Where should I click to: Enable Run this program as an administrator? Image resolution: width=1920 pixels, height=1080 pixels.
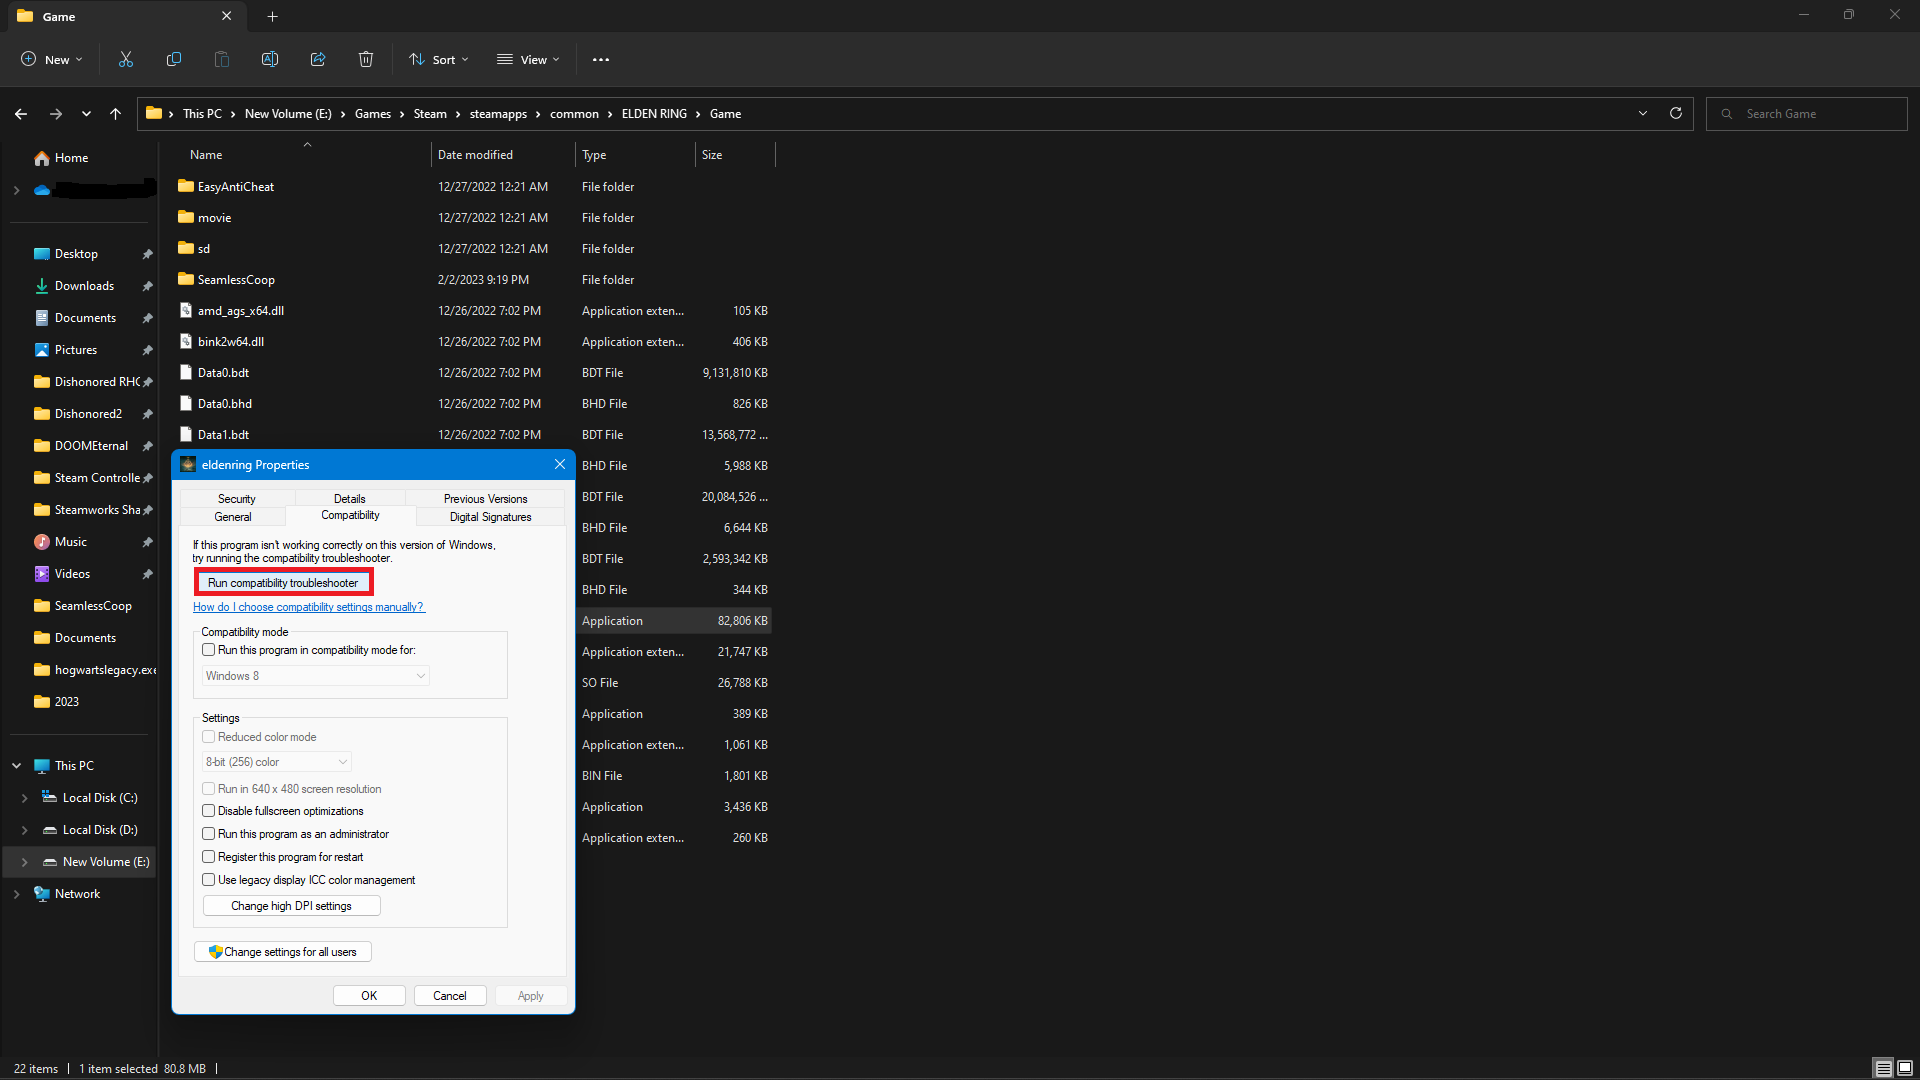click(x=209, y=834)
